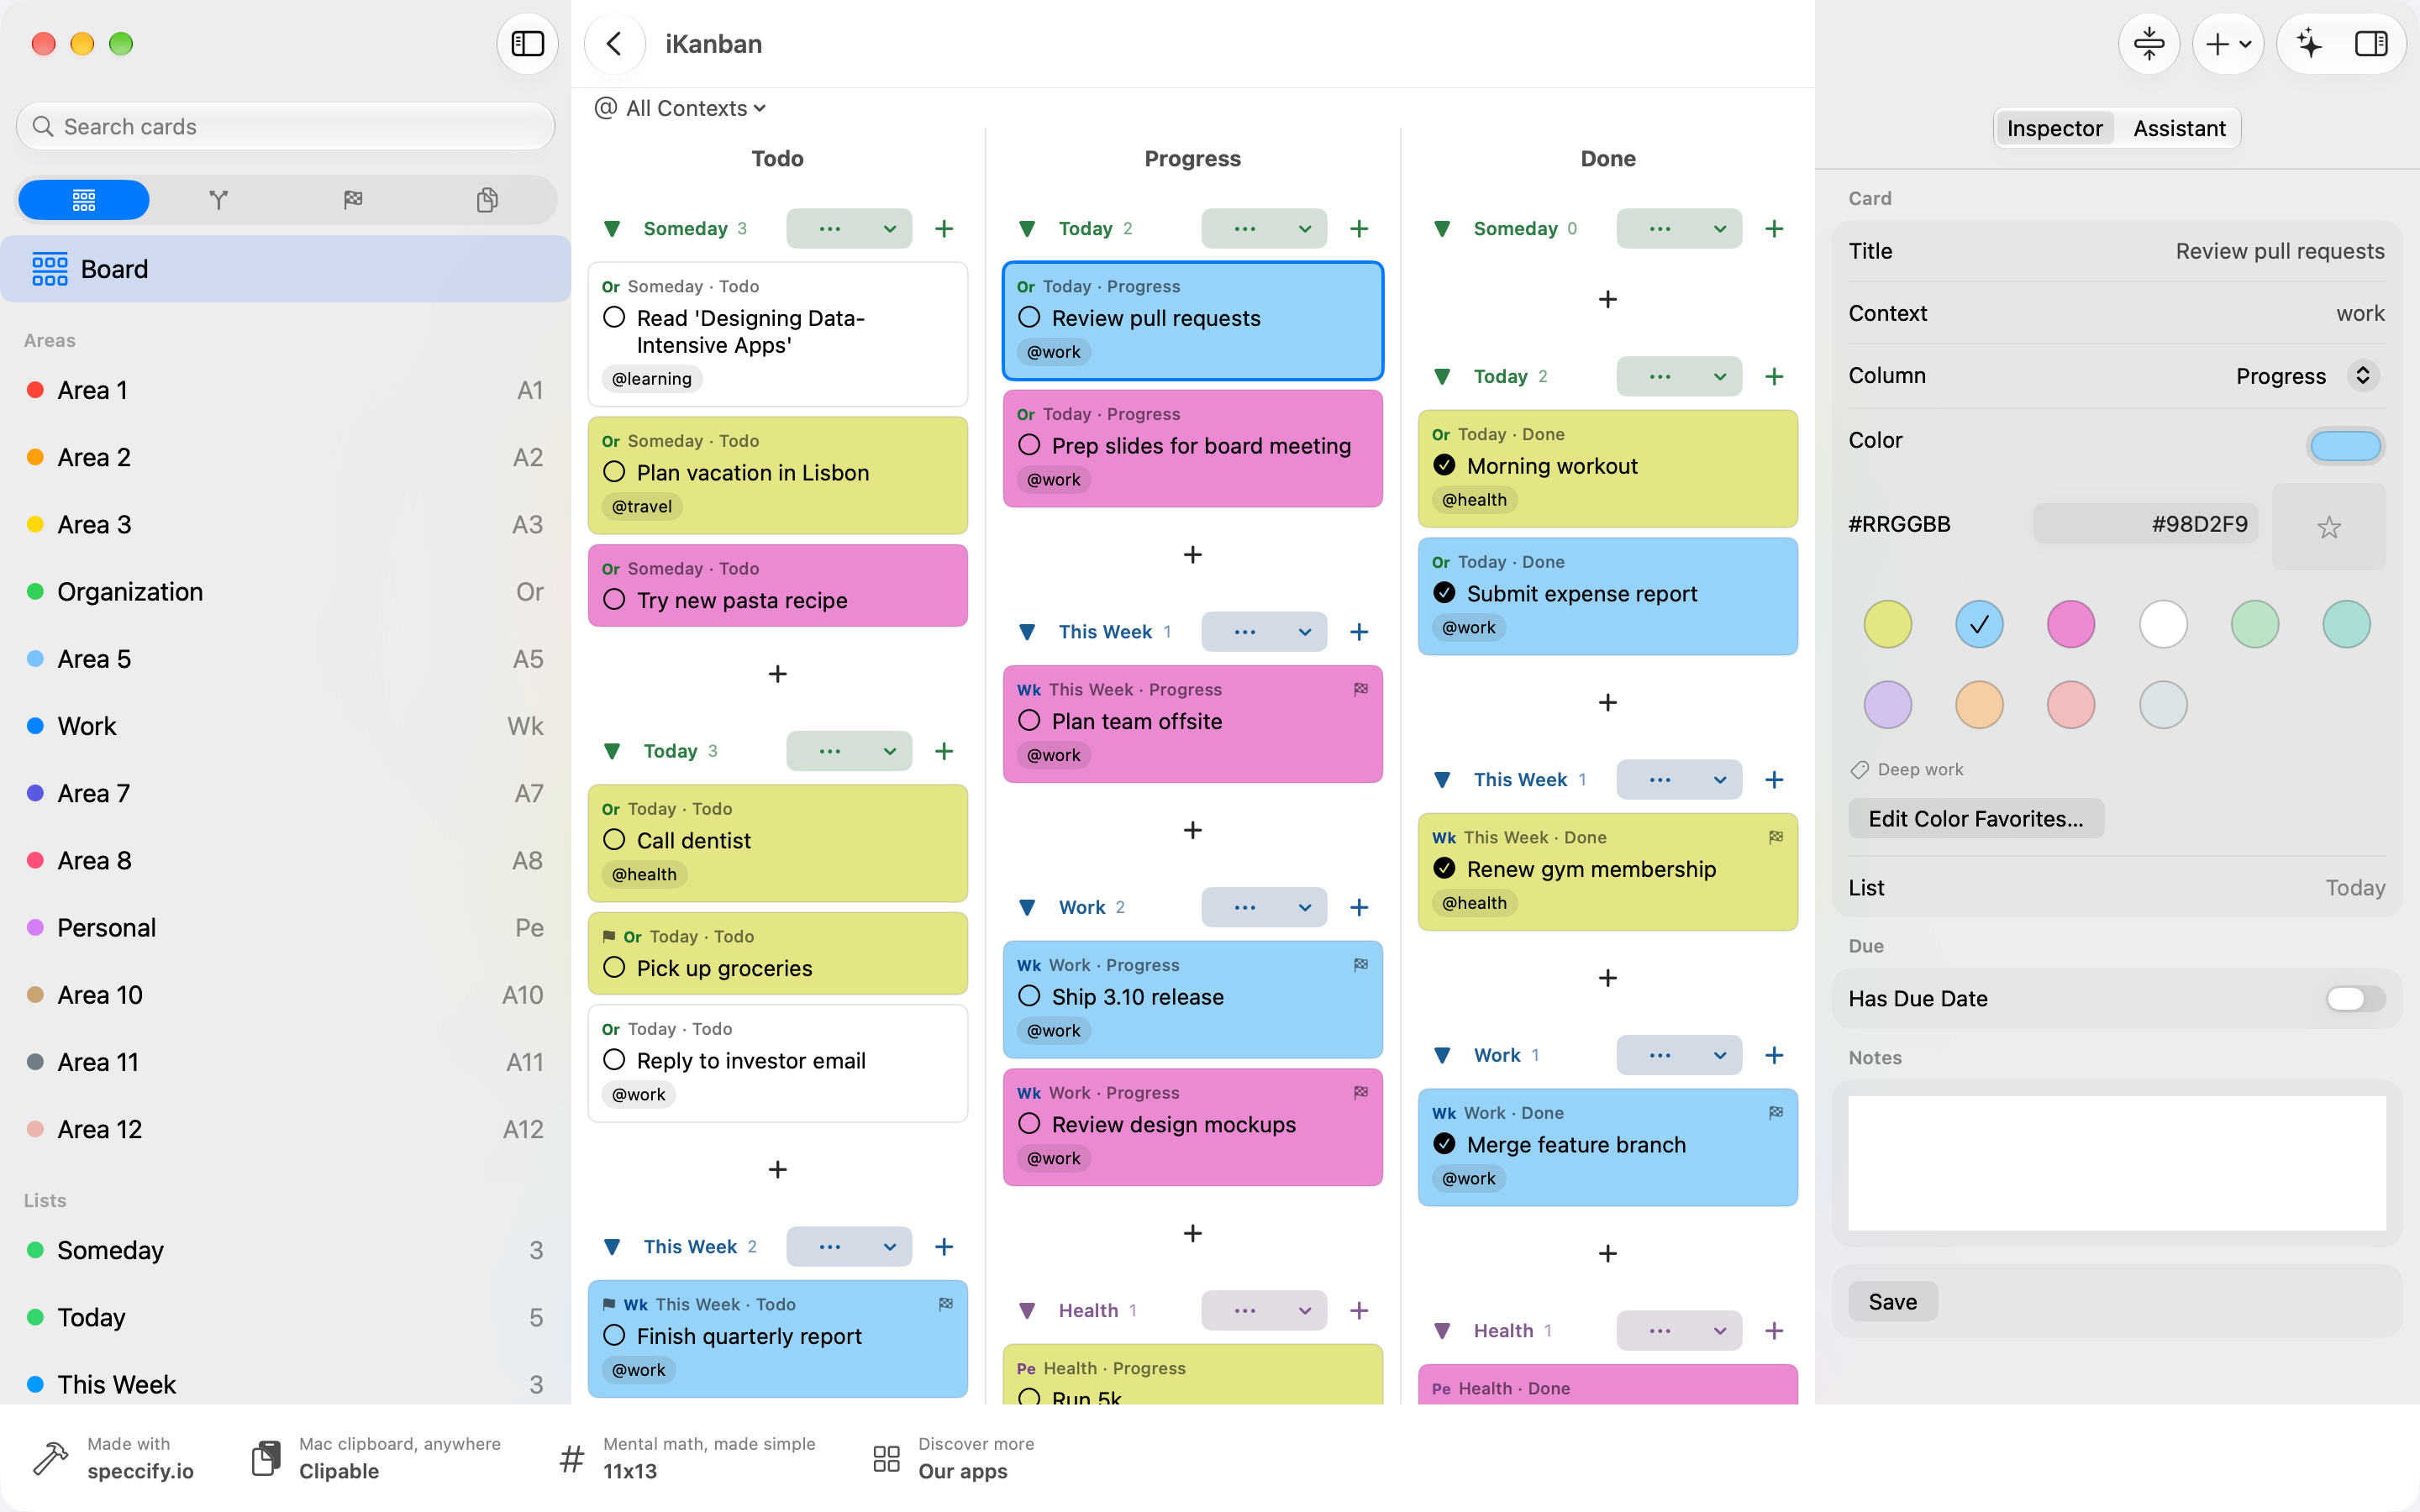Viewport: 2420px width, 1512px height.
Task: Click the hammer speccify.io icon
Action: pyautogui.click(x=50, y=1458)
